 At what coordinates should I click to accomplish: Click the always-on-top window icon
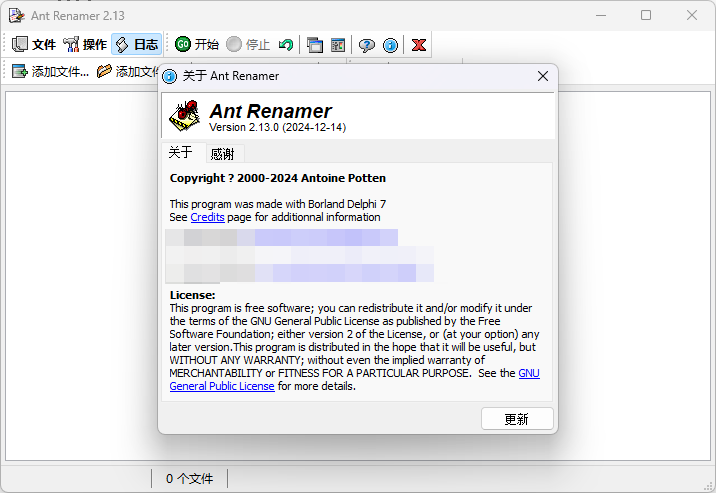[x=315, y=45]
